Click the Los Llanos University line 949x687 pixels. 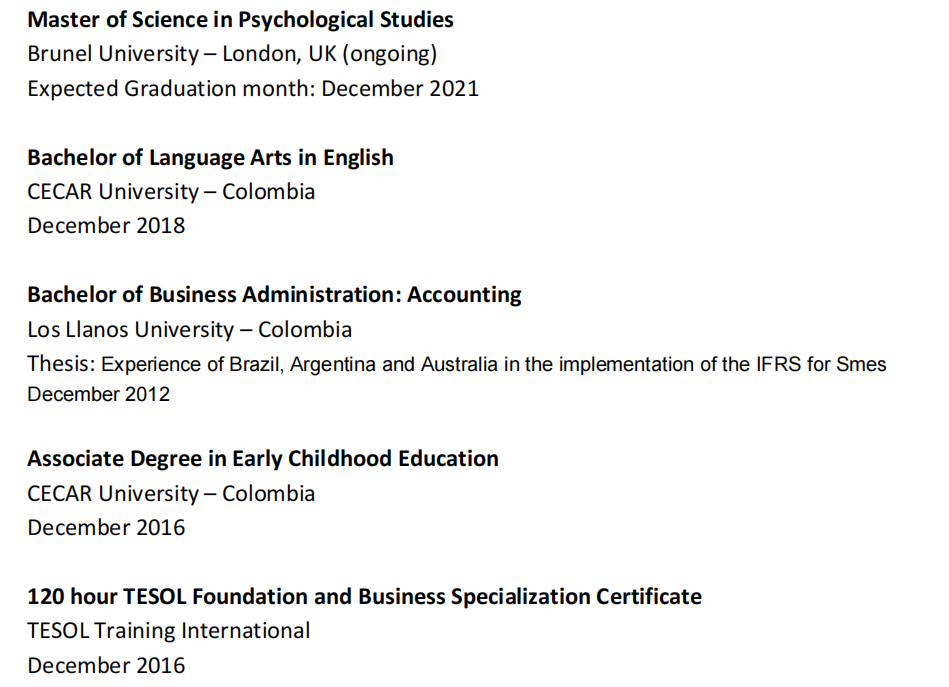[189, 329]
